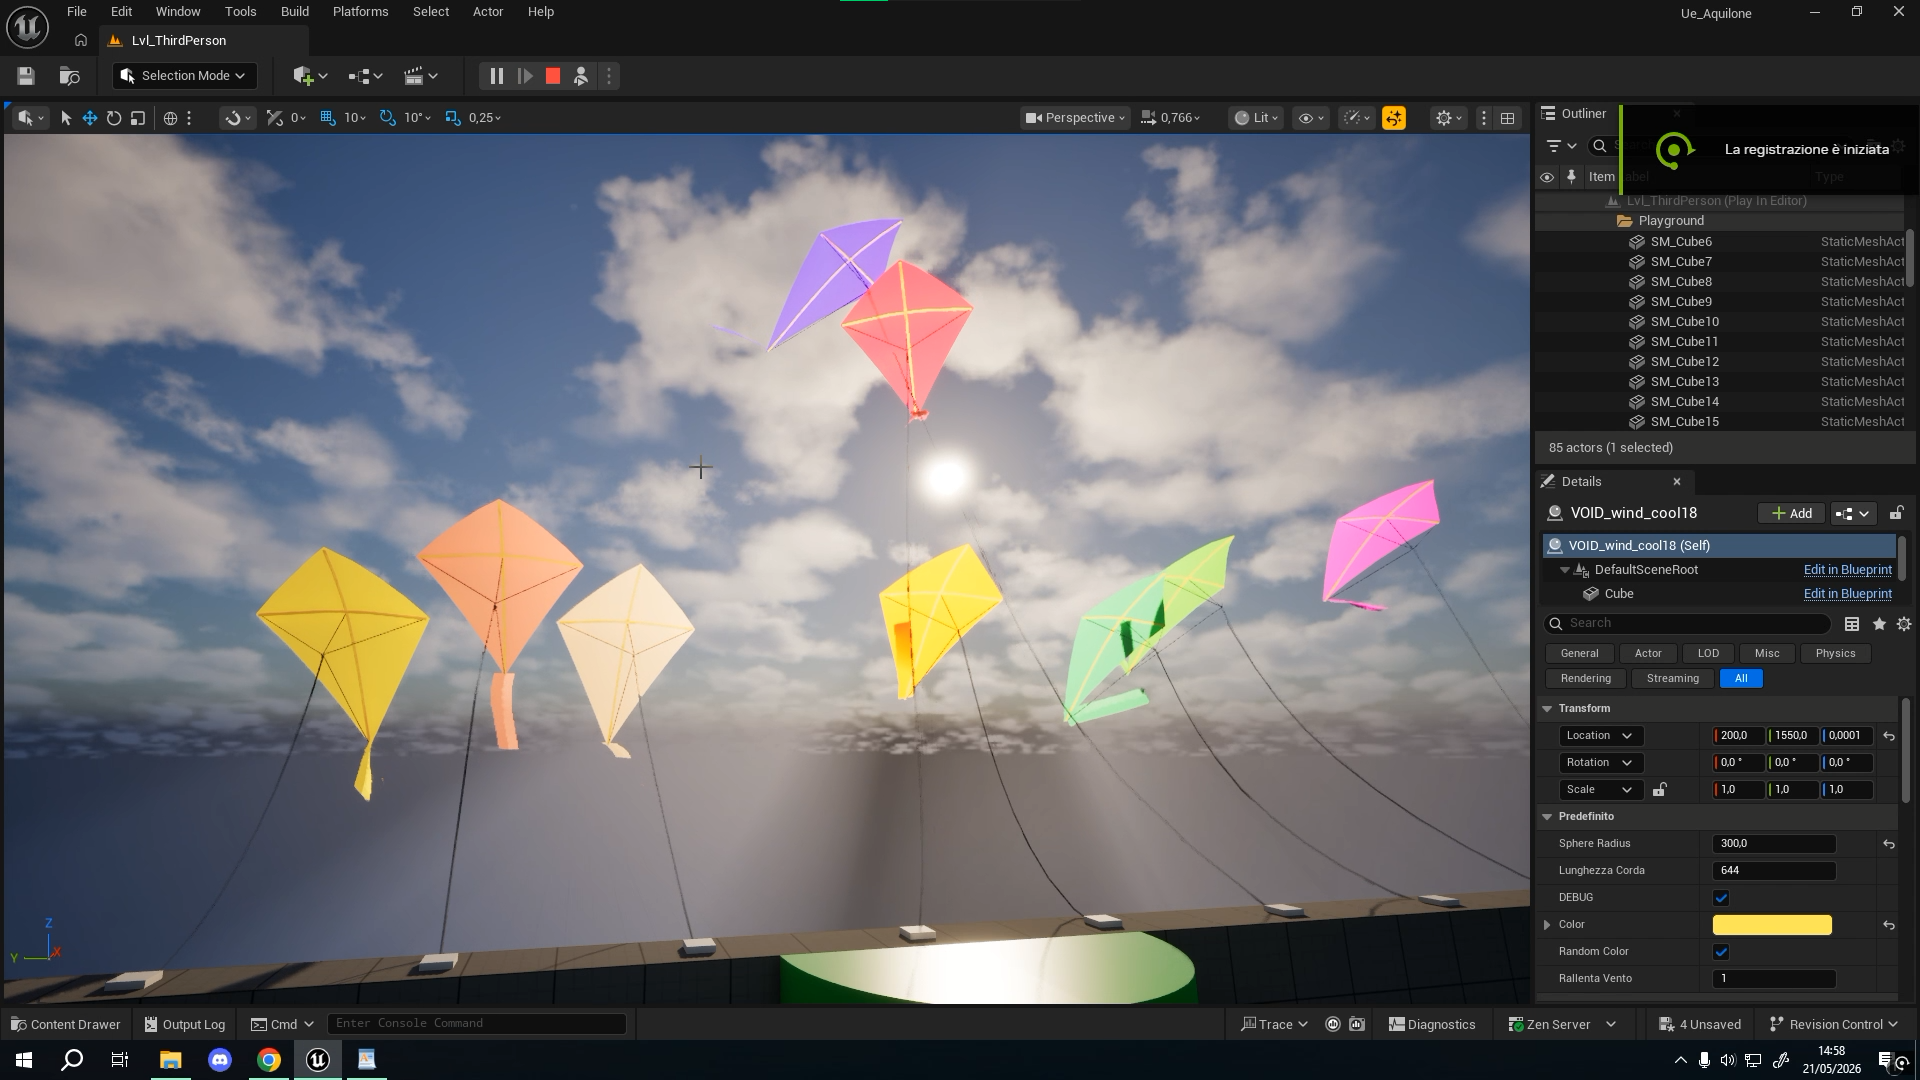This screenshot has height=1080, width=1920.
Task: Open the Platforms menu
Action: click(360, 12)
